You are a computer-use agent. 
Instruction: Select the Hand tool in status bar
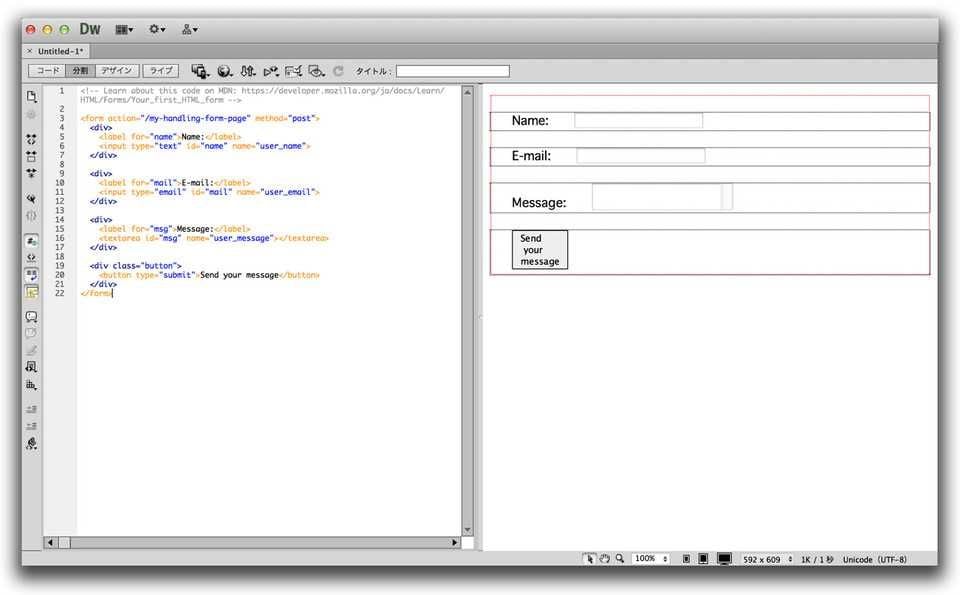point(605,559)
